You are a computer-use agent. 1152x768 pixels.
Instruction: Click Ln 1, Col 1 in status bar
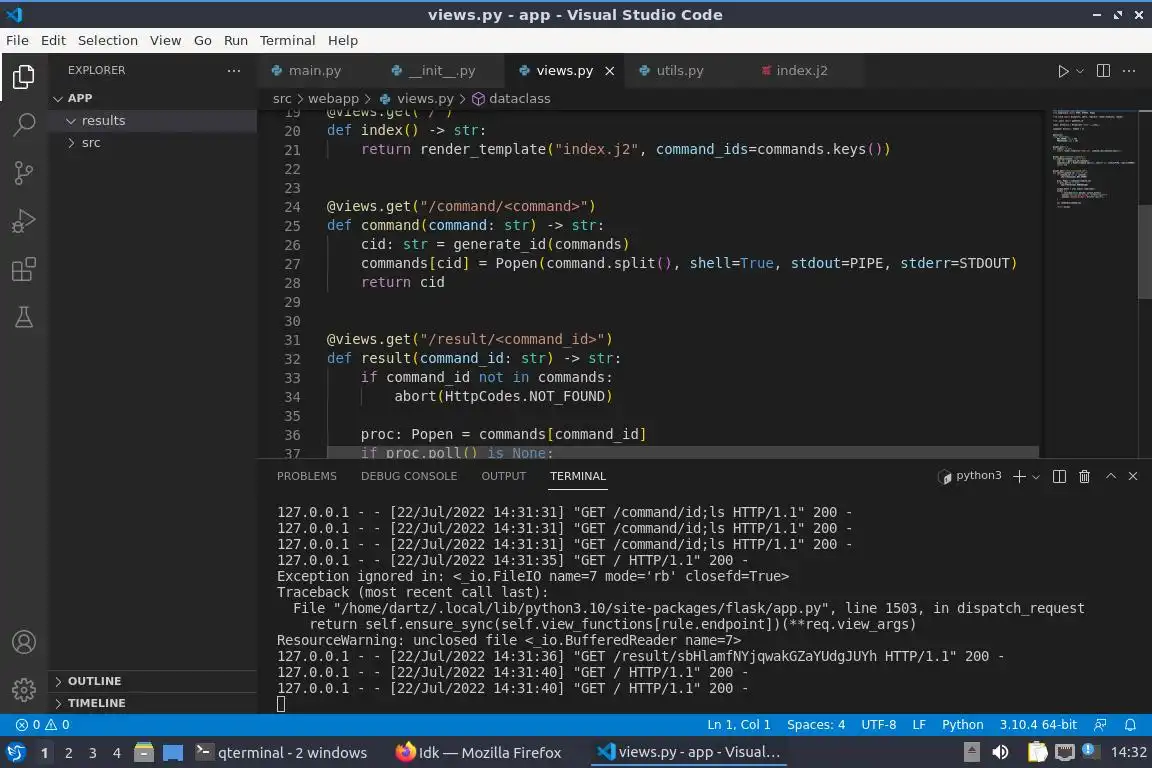pos(738,725)
